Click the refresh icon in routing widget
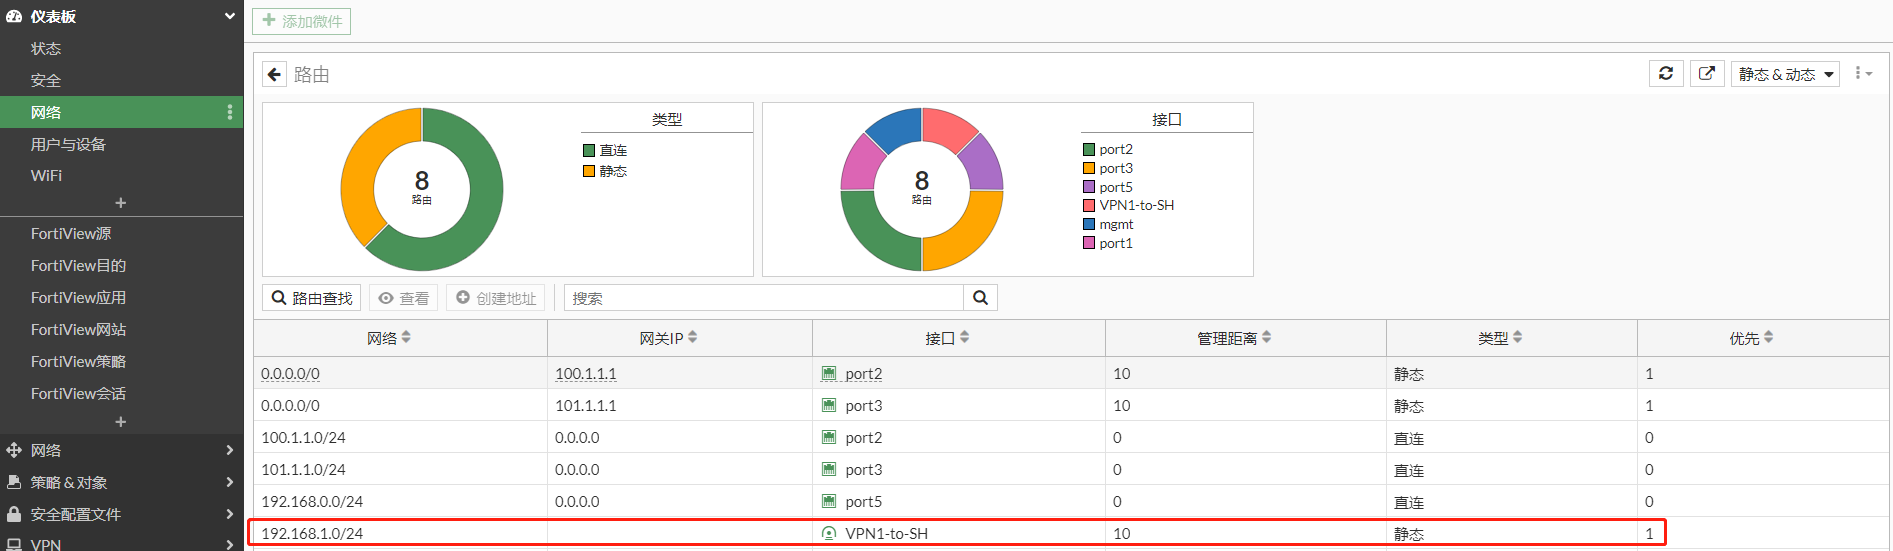This screenshot has height=551, width=1893. pyautogui.click(x=1666, y=74)
